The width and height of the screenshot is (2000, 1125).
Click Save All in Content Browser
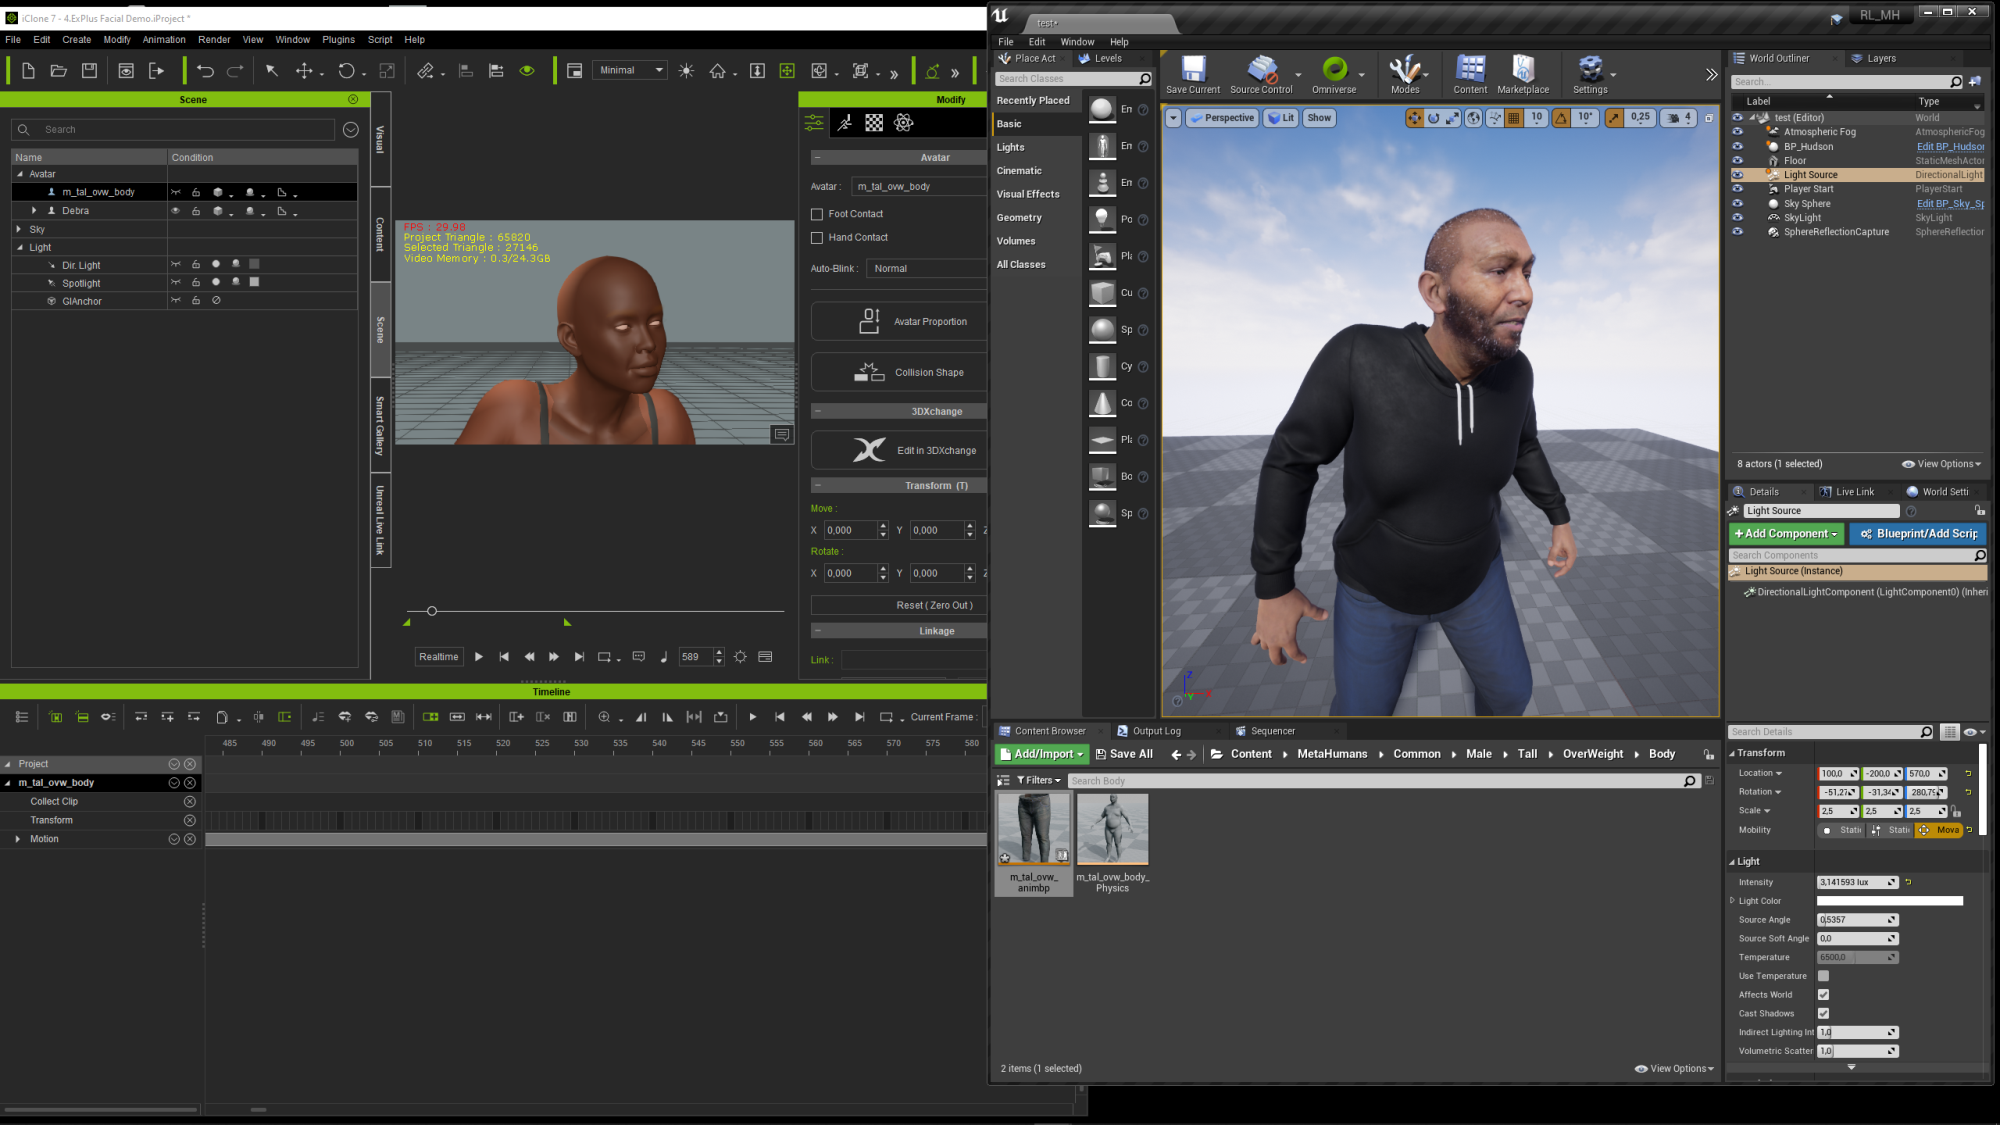pos(1124,754)
